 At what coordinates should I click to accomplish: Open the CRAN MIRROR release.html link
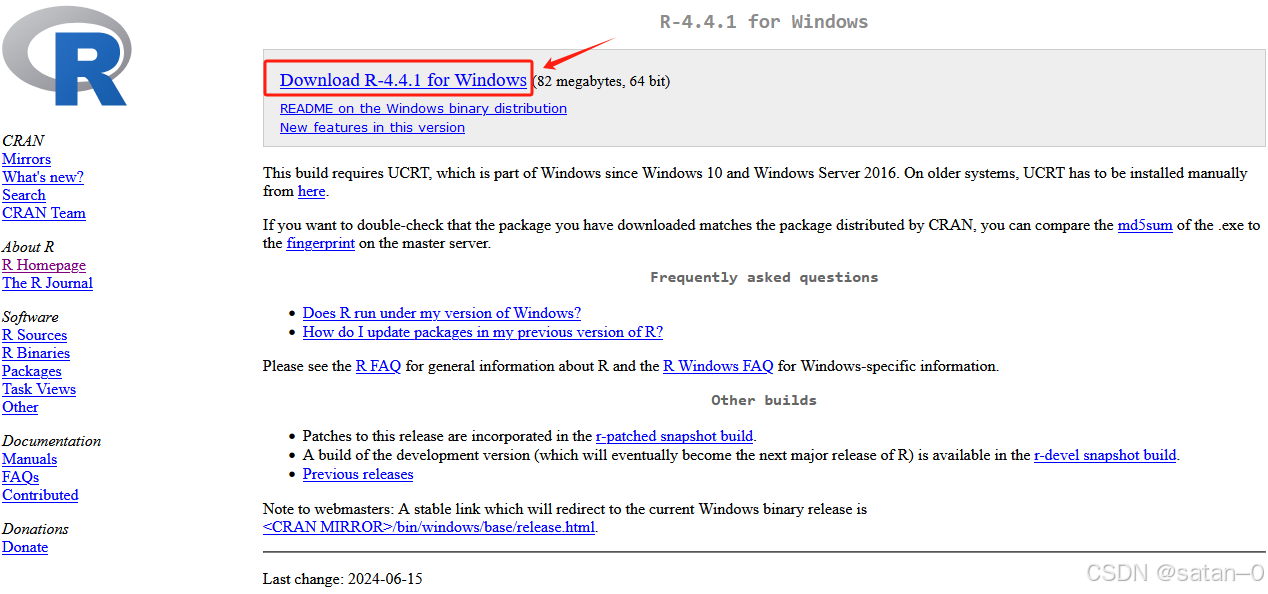coord(430,527)
